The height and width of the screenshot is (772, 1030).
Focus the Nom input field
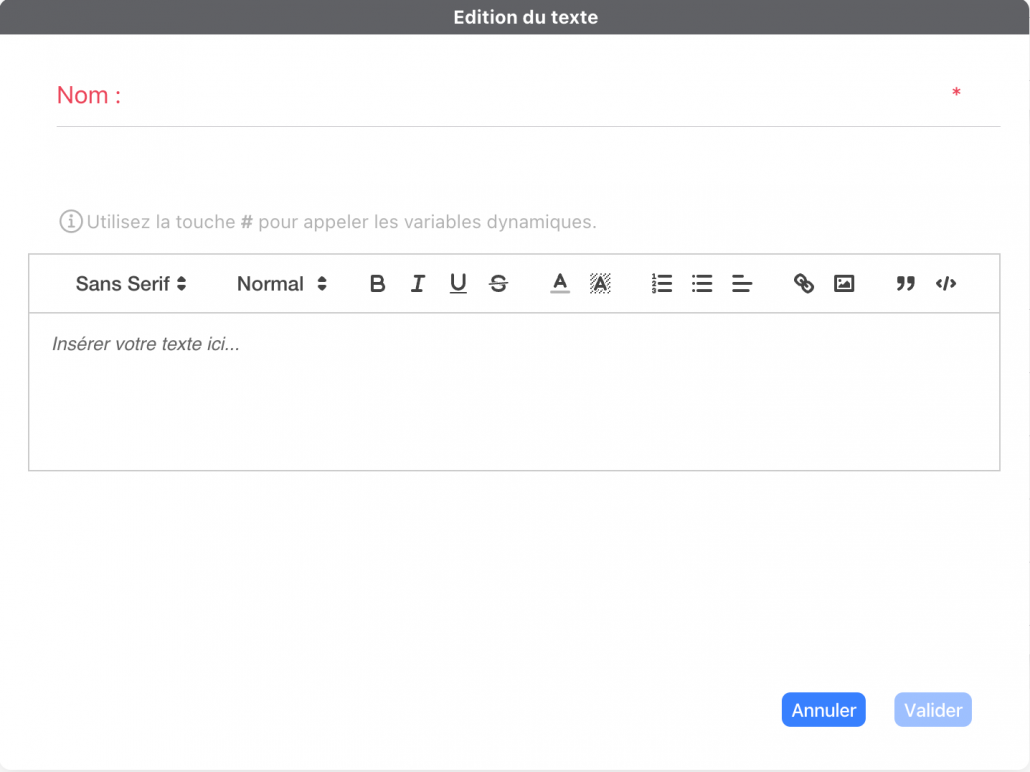click(x=530, y=96)
